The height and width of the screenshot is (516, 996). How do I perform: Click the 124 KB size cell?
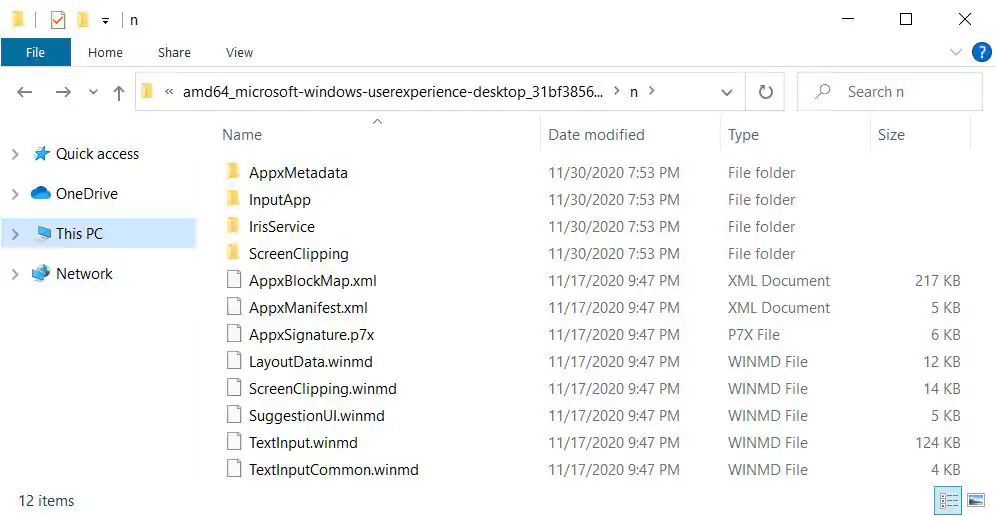938,443
